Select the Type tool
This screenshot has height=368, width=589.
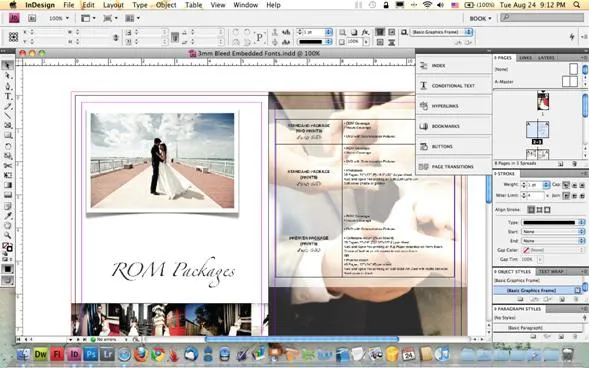(x=7, y=96)
